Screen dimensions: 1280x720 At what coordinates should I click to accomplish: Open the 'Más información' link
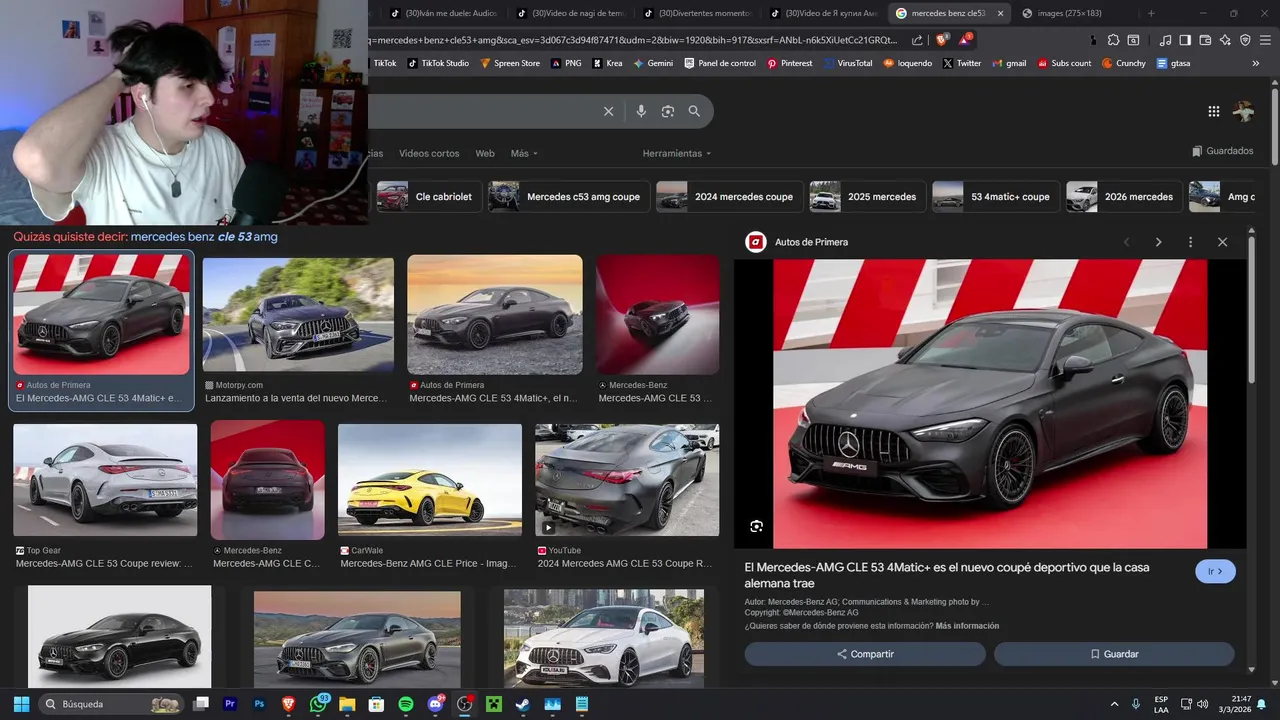coord(967,626)
